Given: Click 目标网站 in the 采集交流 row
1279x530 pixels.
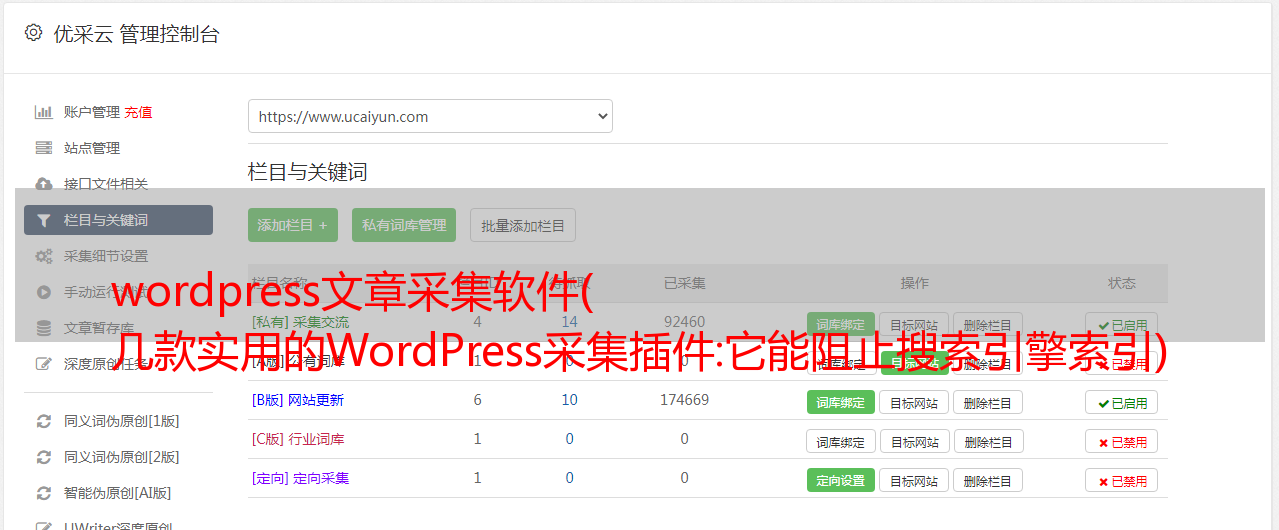Looking at the screenshot, I should tap(914, 324).
